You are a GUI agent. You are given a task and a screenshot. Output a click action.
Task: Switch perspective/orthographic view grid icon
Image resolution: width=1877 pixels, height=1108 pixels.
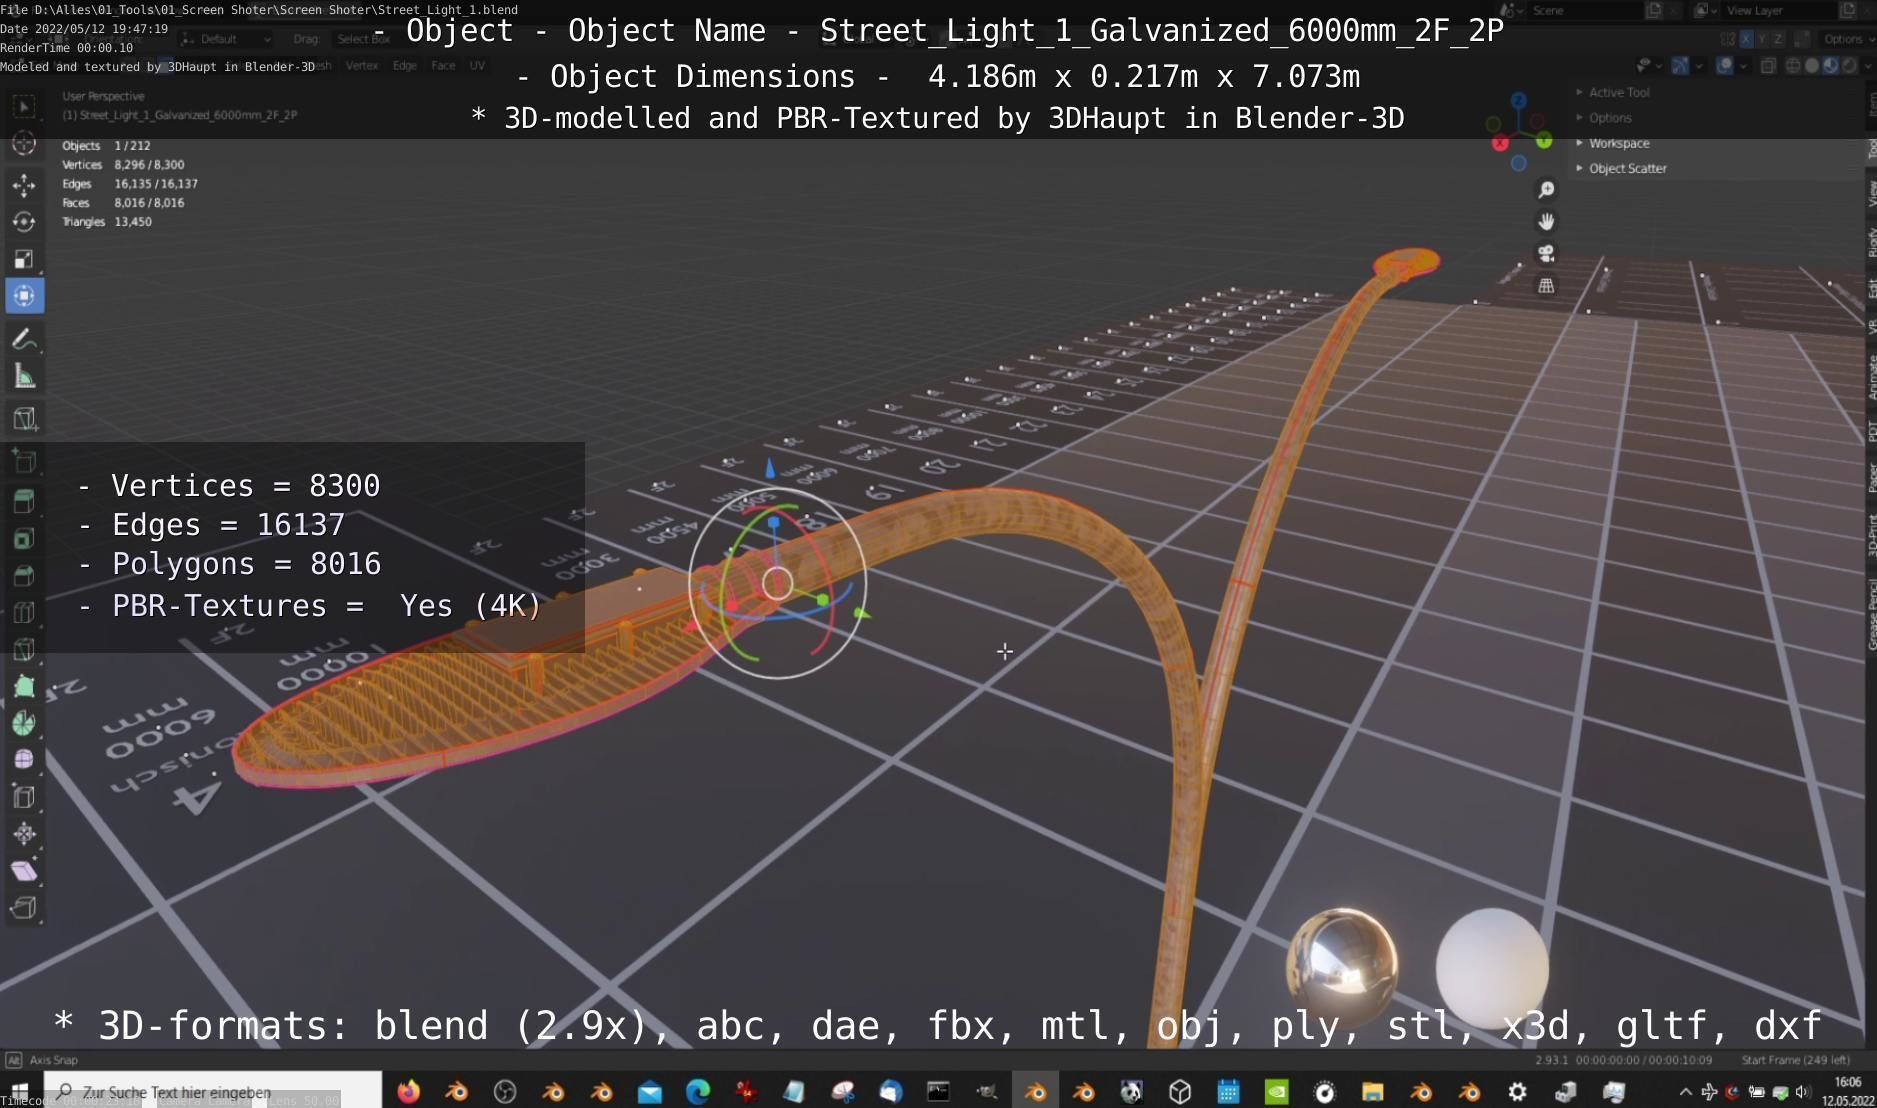coord(1546,286)
